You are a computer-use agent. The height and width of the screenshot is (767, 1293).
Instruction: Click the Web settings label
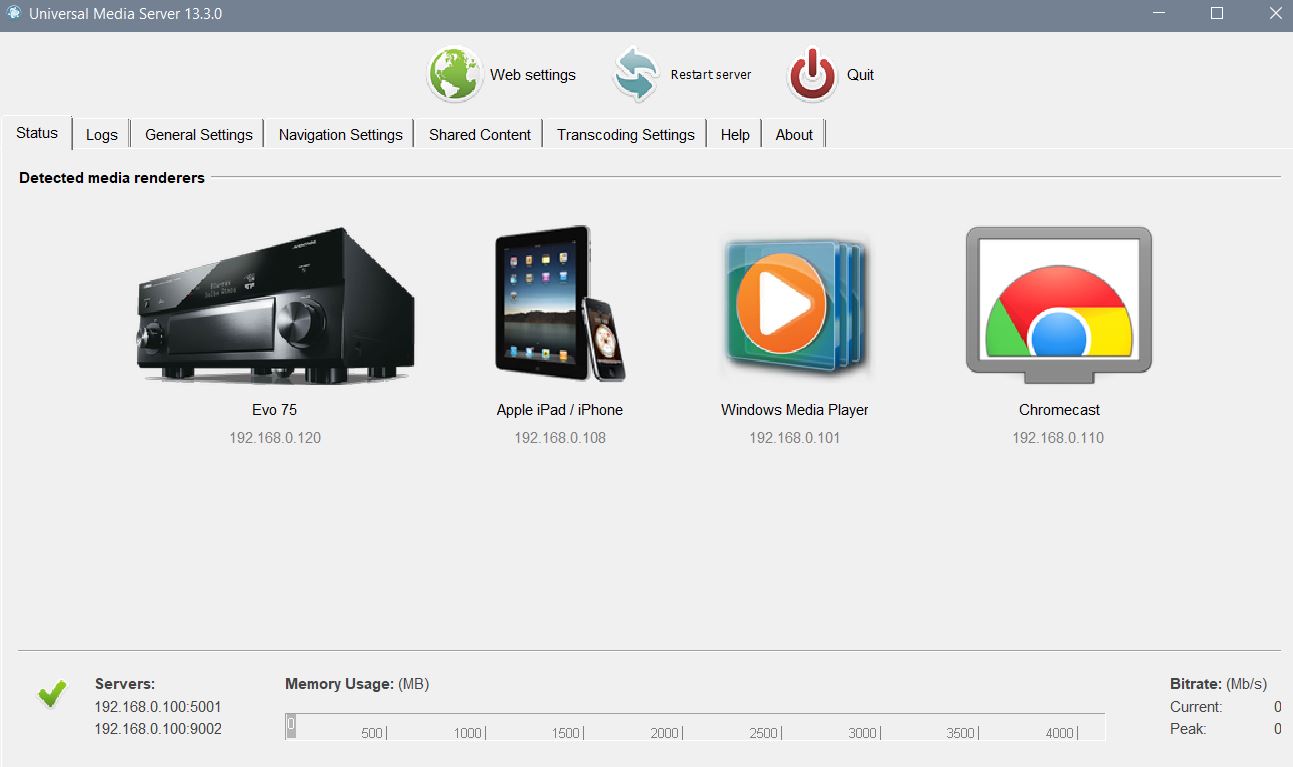point(533,75)
